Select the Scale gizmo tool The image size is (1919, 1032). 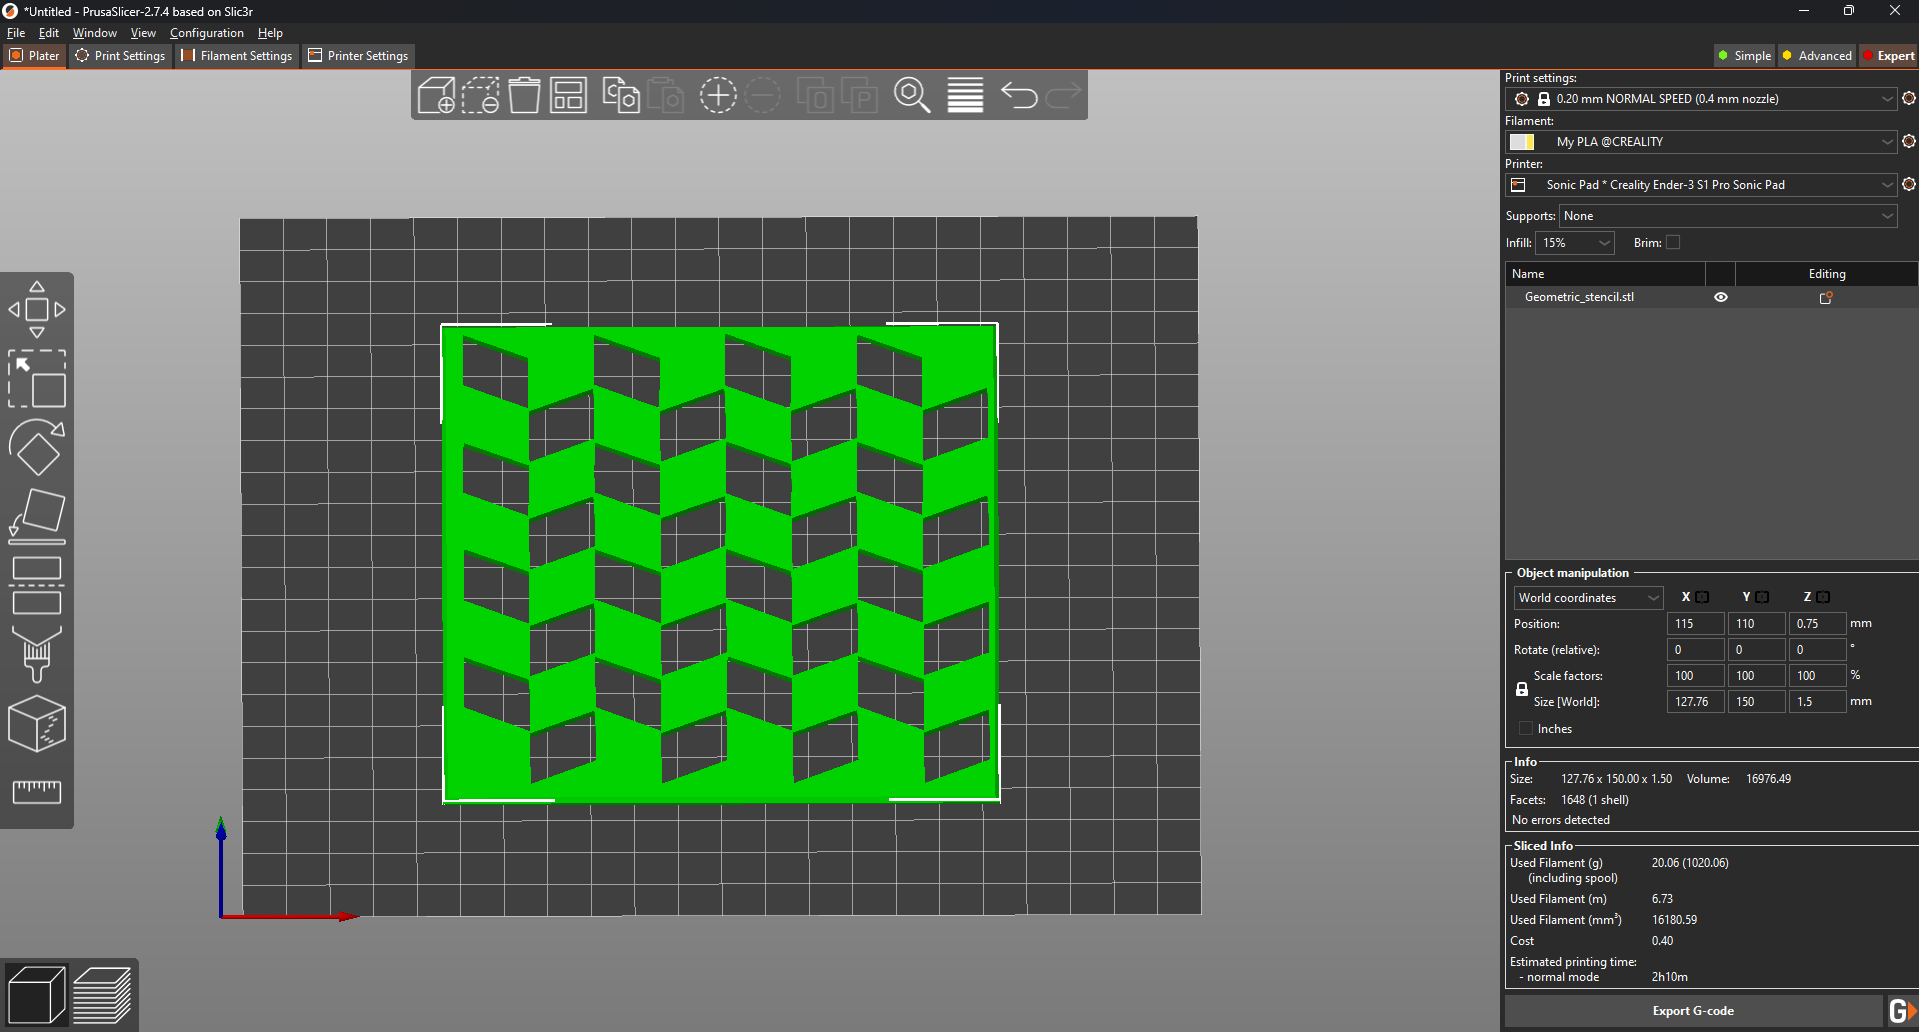tap(37, 378)
